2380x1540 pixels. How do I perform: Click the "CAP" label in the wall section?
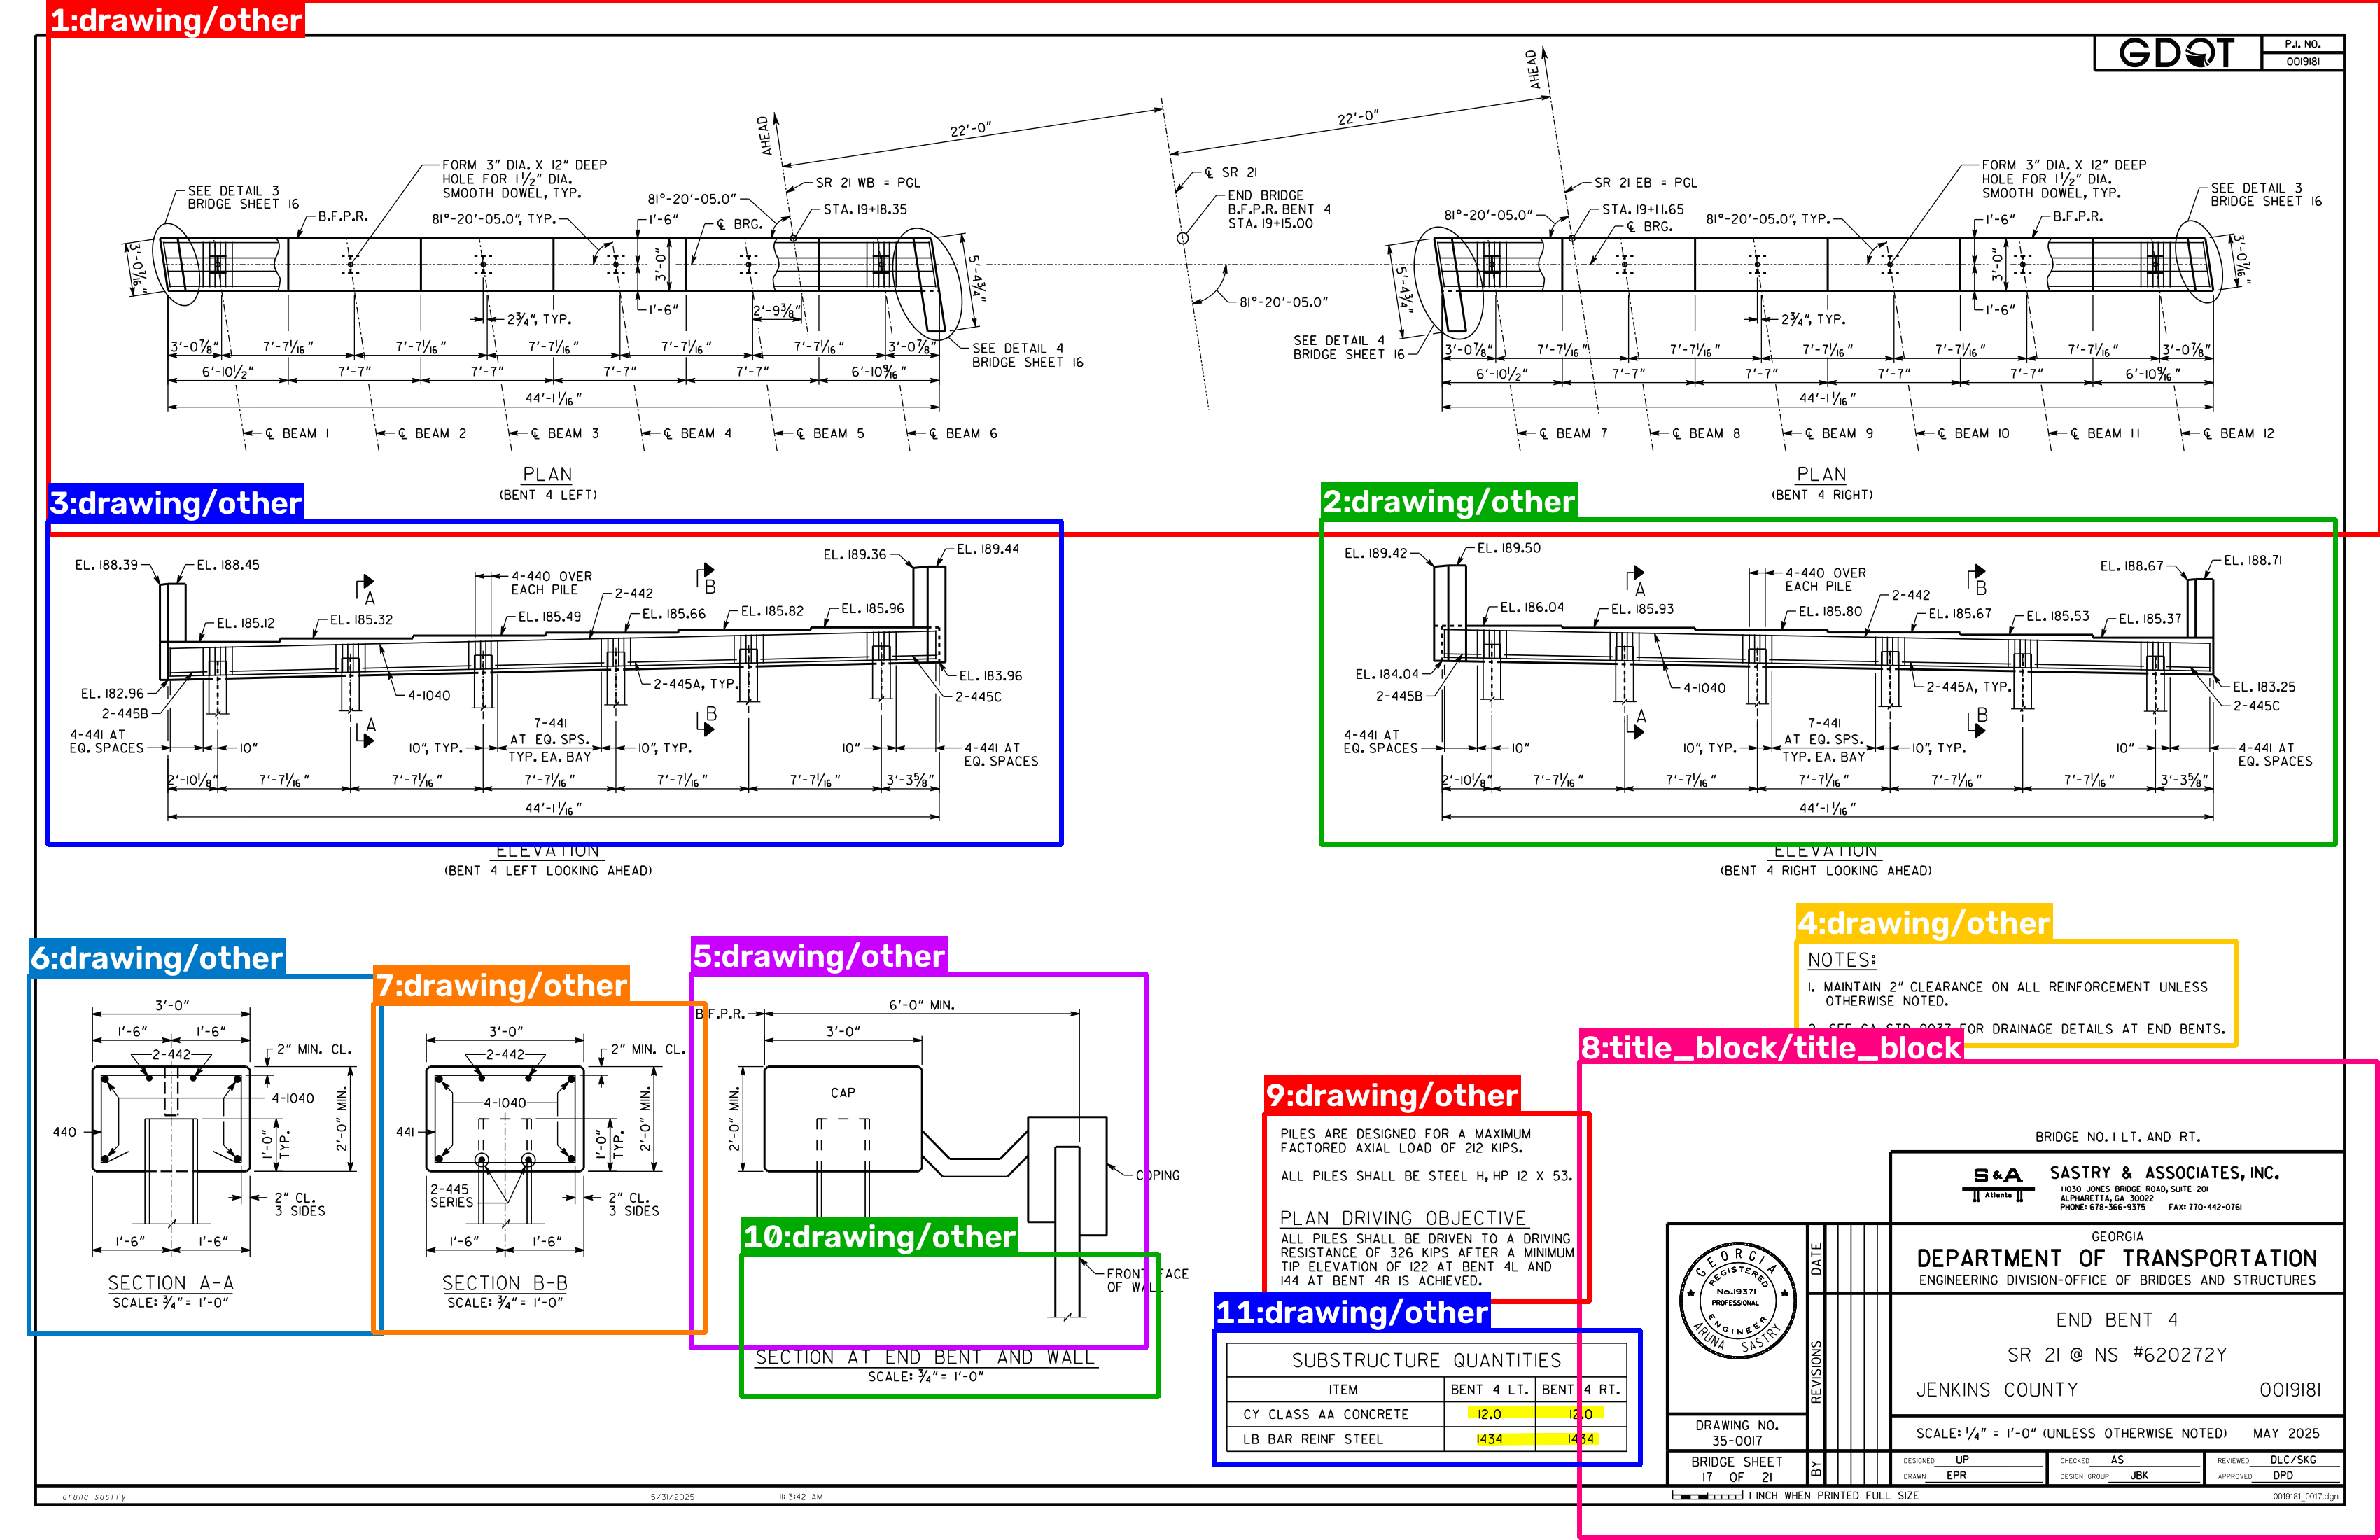click(843, 1093)
